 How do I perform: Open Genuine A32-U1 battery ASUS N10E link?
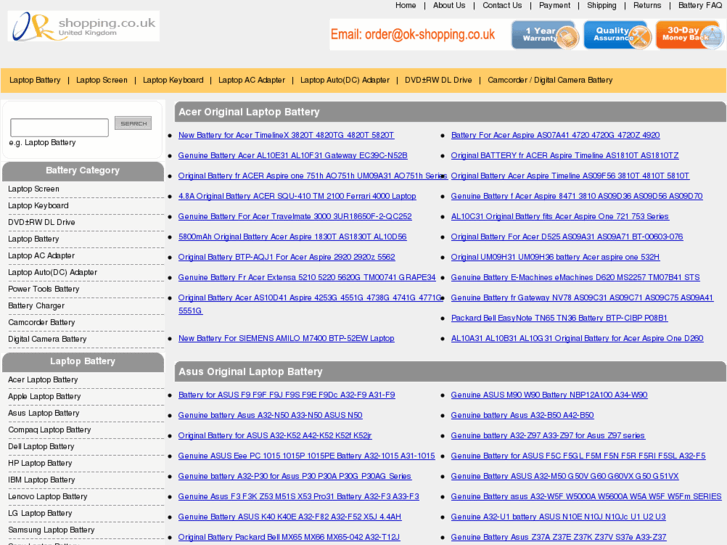tap(558, 517)
